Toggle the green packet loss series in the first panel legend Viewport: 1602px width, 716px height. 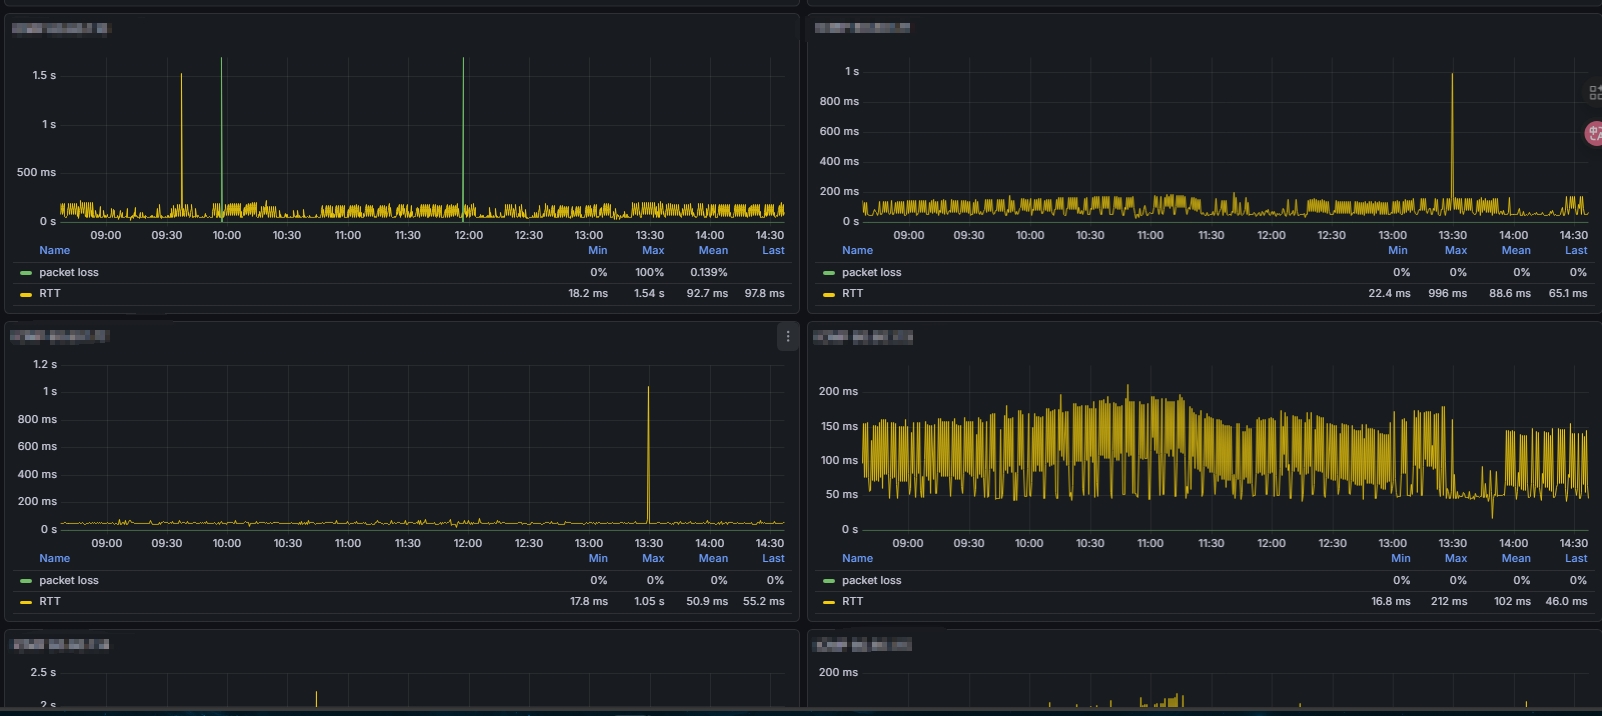69,272
